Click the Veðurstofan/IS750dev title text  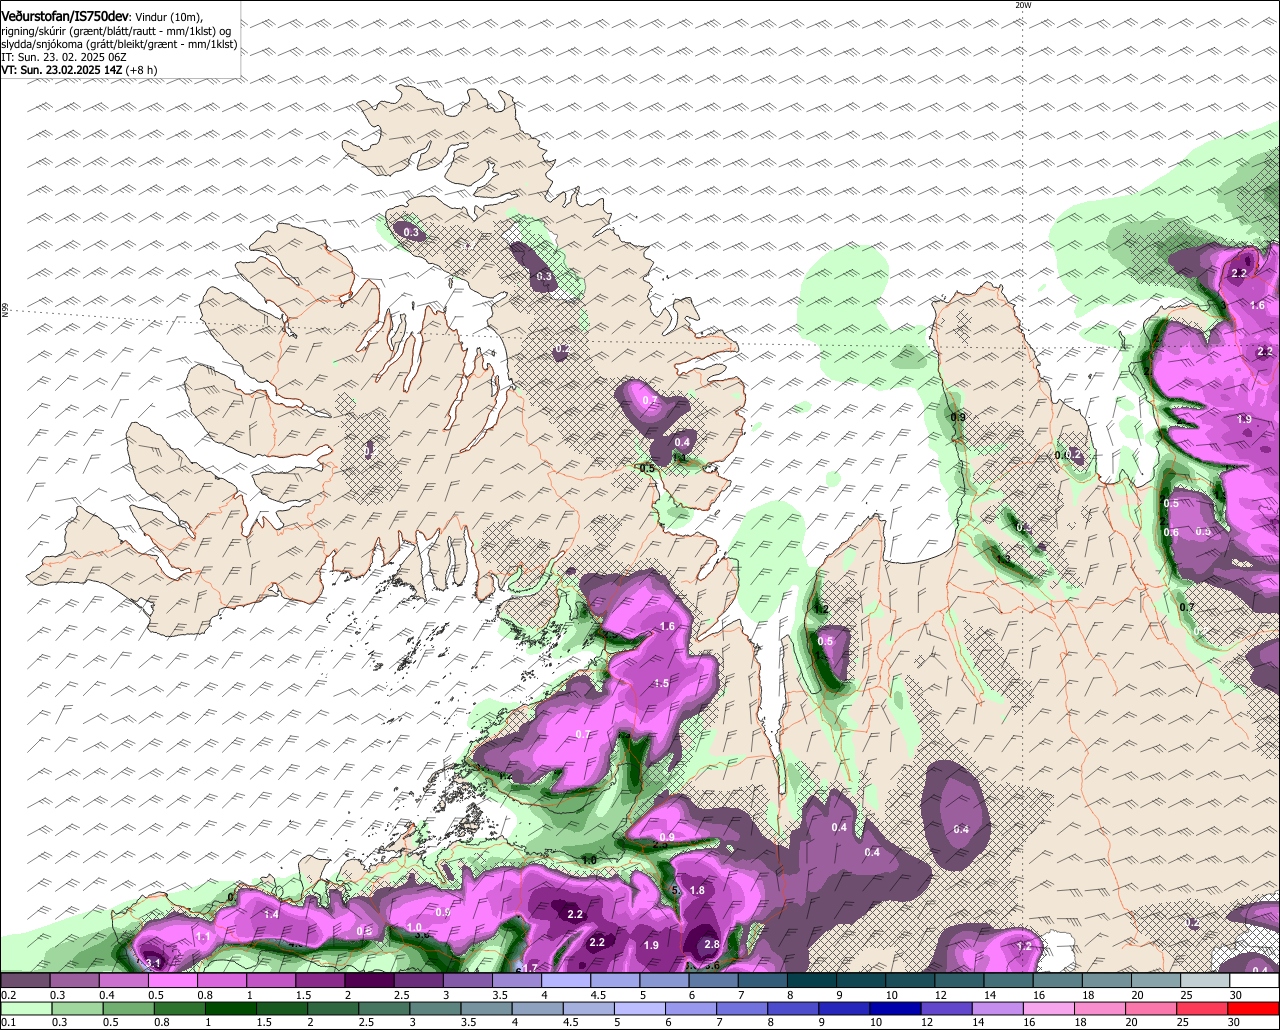pyautogui.click(x=65, y=16)
